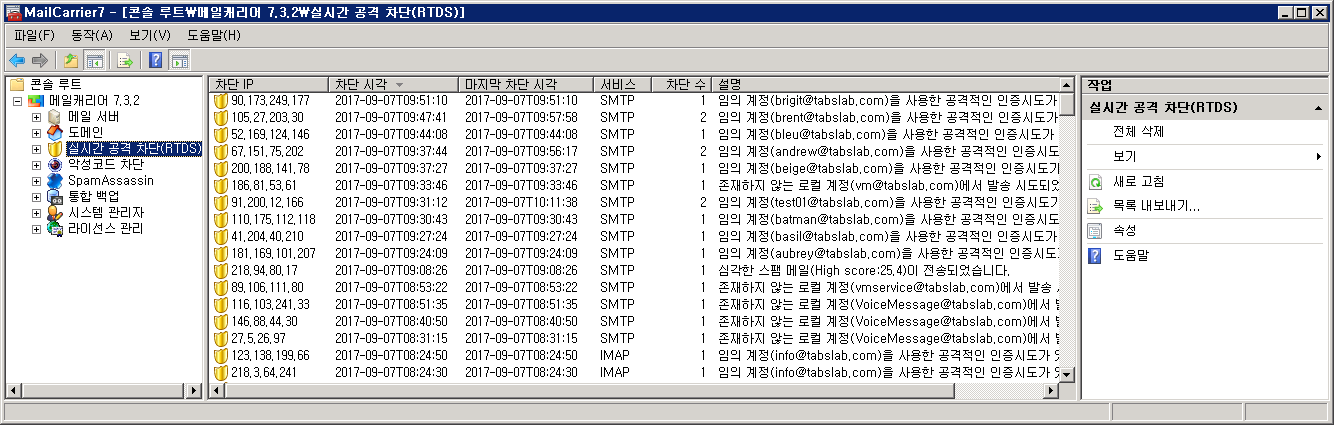
Task: Click shield icon for IP 218.94.80.17
Action: click(221, 270)
